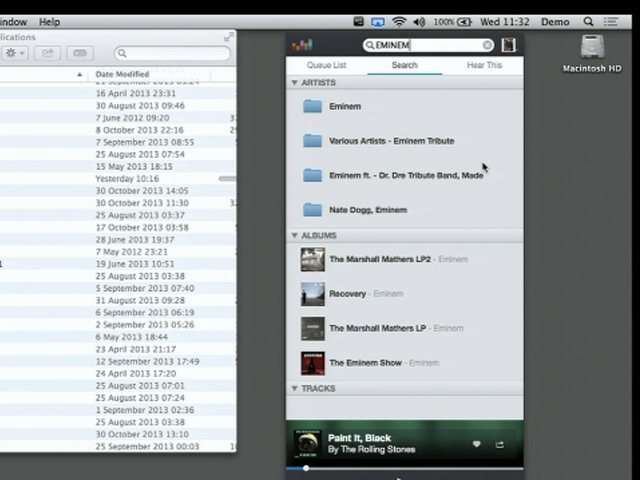Clear the EMINEM search field
Screen dimensions: 640x480
pos(487,45)
